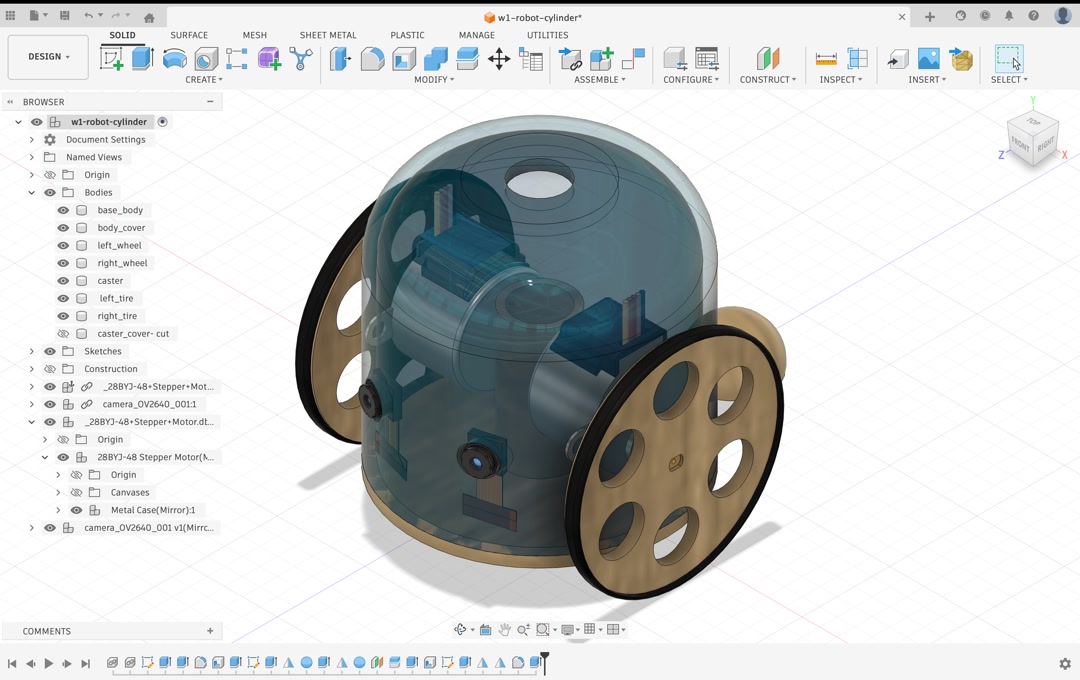The image size is (1080, 680).
Task: Open the Pan hand tool in navigation bar
Action: pos(505,630)
